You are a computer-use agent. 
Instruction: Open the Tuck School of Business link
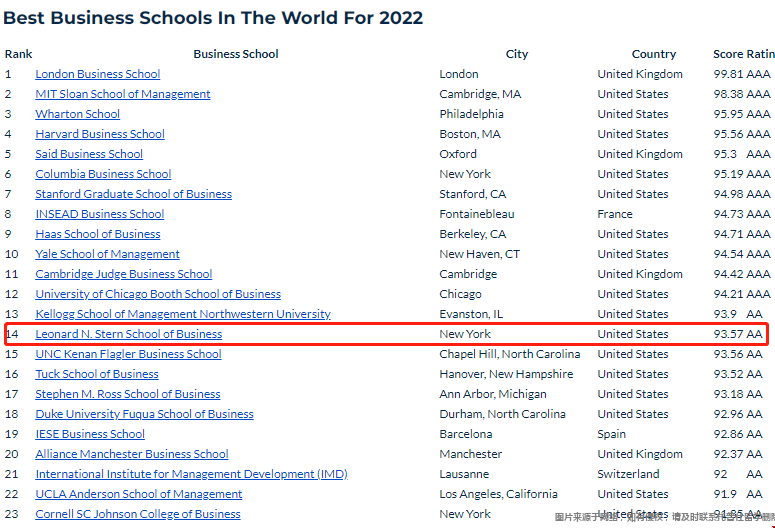pos(97,374)
